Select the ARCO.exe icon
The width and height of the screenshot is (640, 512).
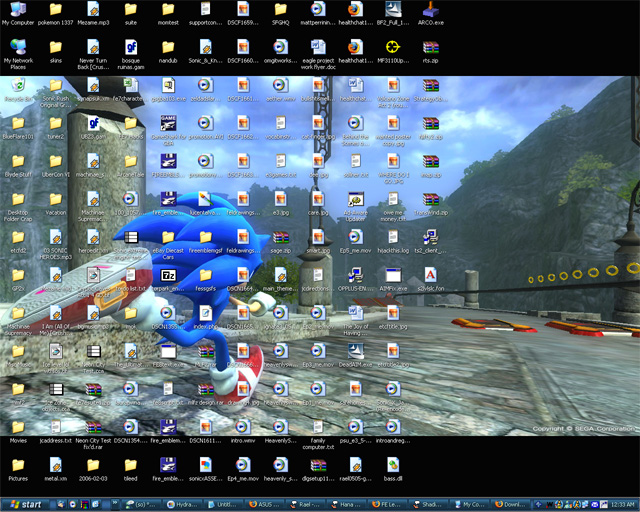431,13
